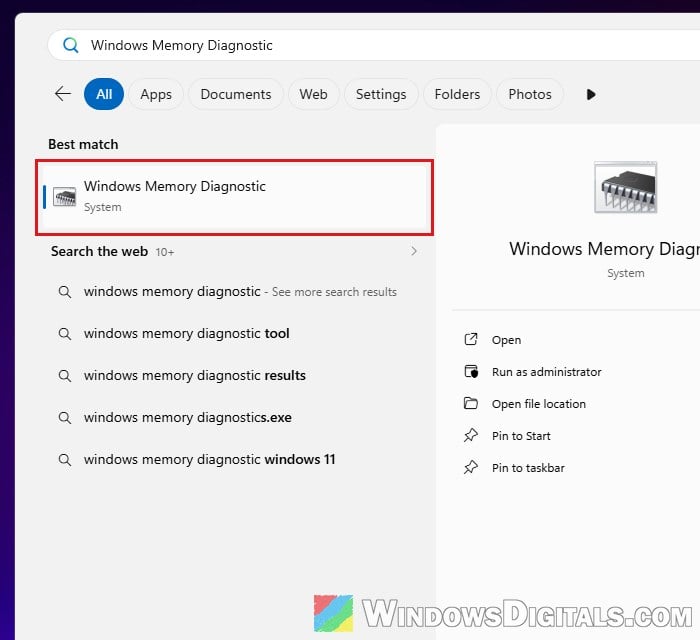Switch to the Documents filter
This screenshot has height=640, width=700.
coord(236,94)
